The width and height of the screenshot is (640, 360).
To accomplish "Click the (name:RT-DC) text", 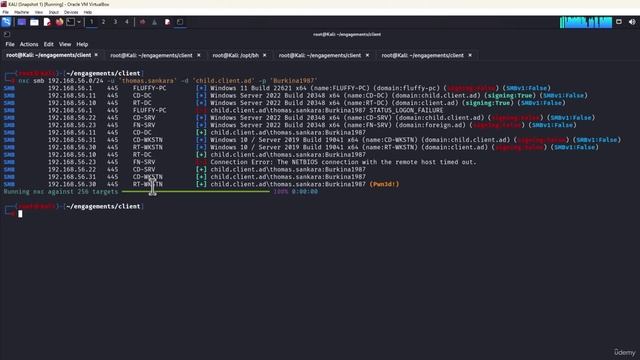I will [365, 103].
